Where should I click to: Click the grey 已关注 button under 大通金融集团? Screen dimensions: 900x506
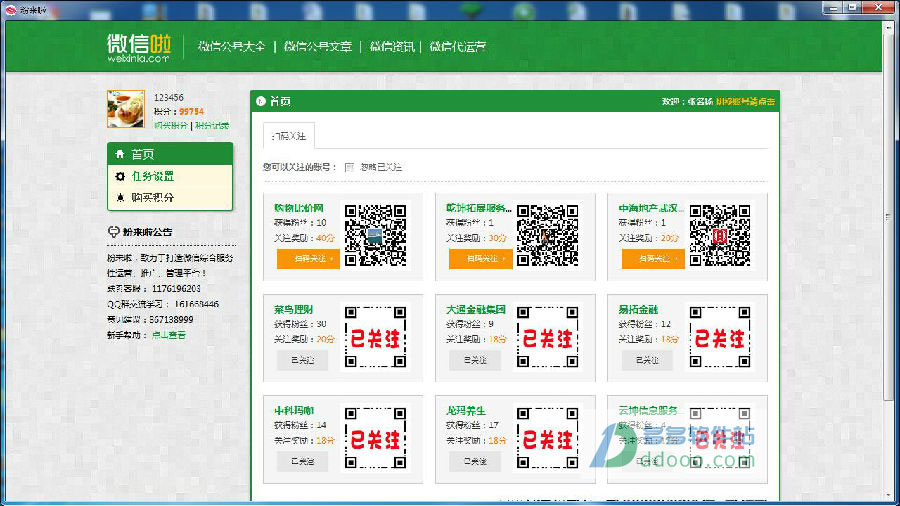[x=475, y=360]
